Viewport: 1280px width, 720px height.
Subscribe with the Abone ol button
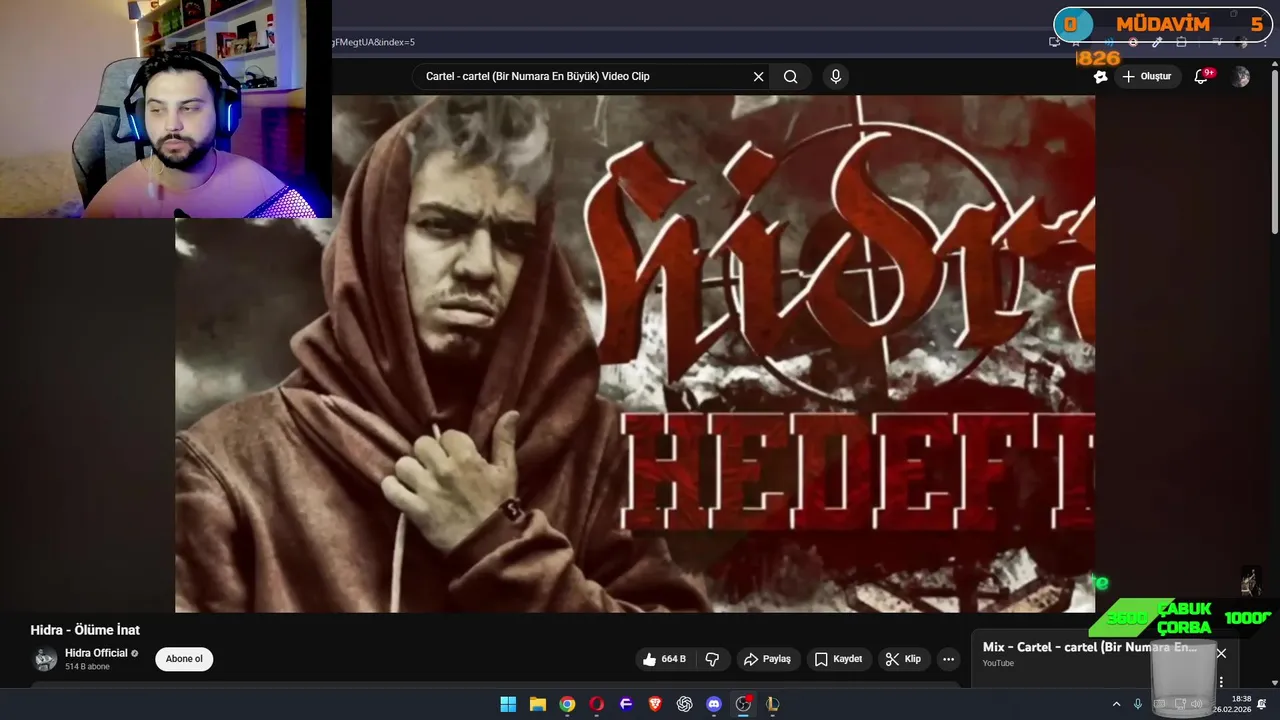(184, 659)
